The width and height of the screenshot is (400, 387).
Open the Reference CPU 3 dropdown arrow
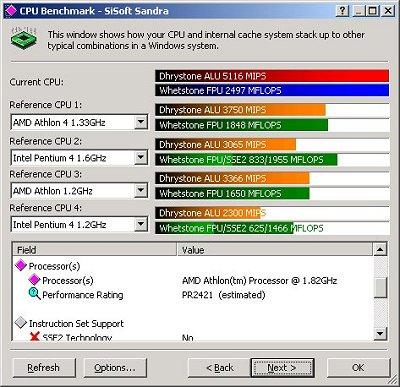[141, 191]
